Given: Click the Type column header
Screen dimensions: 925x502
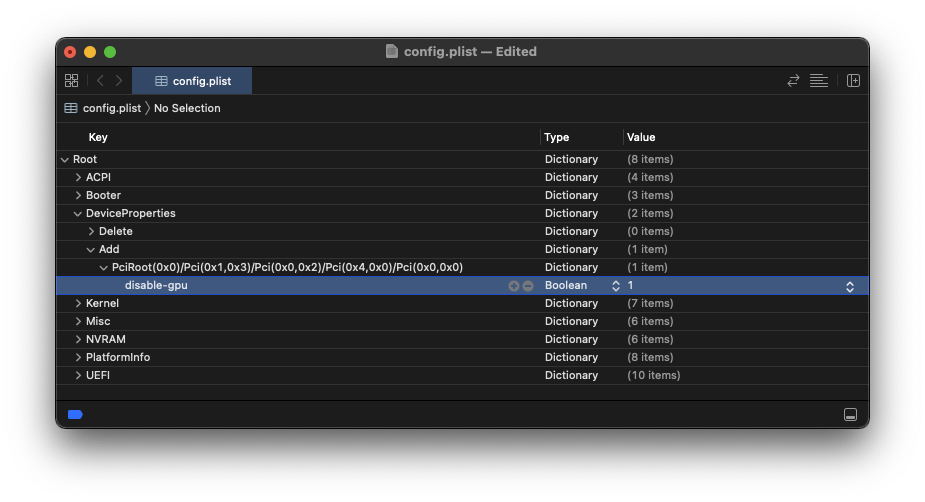Looking at the screenshot, I should 557,137.
